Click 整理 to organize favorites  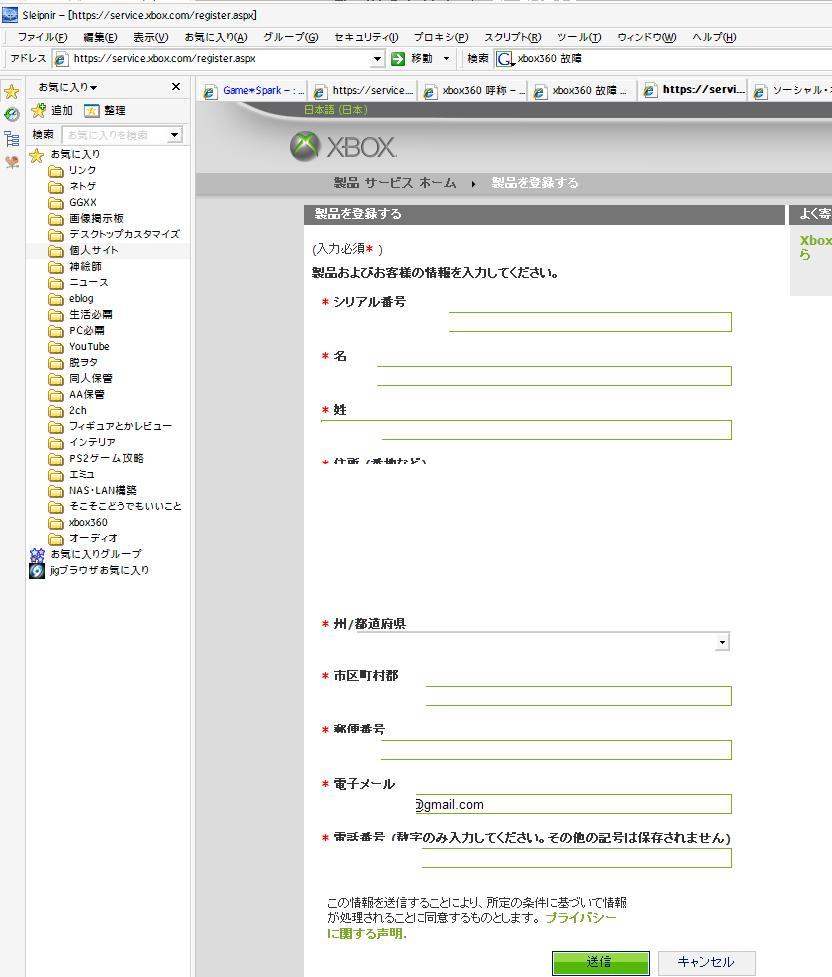(x=105, y=111)
